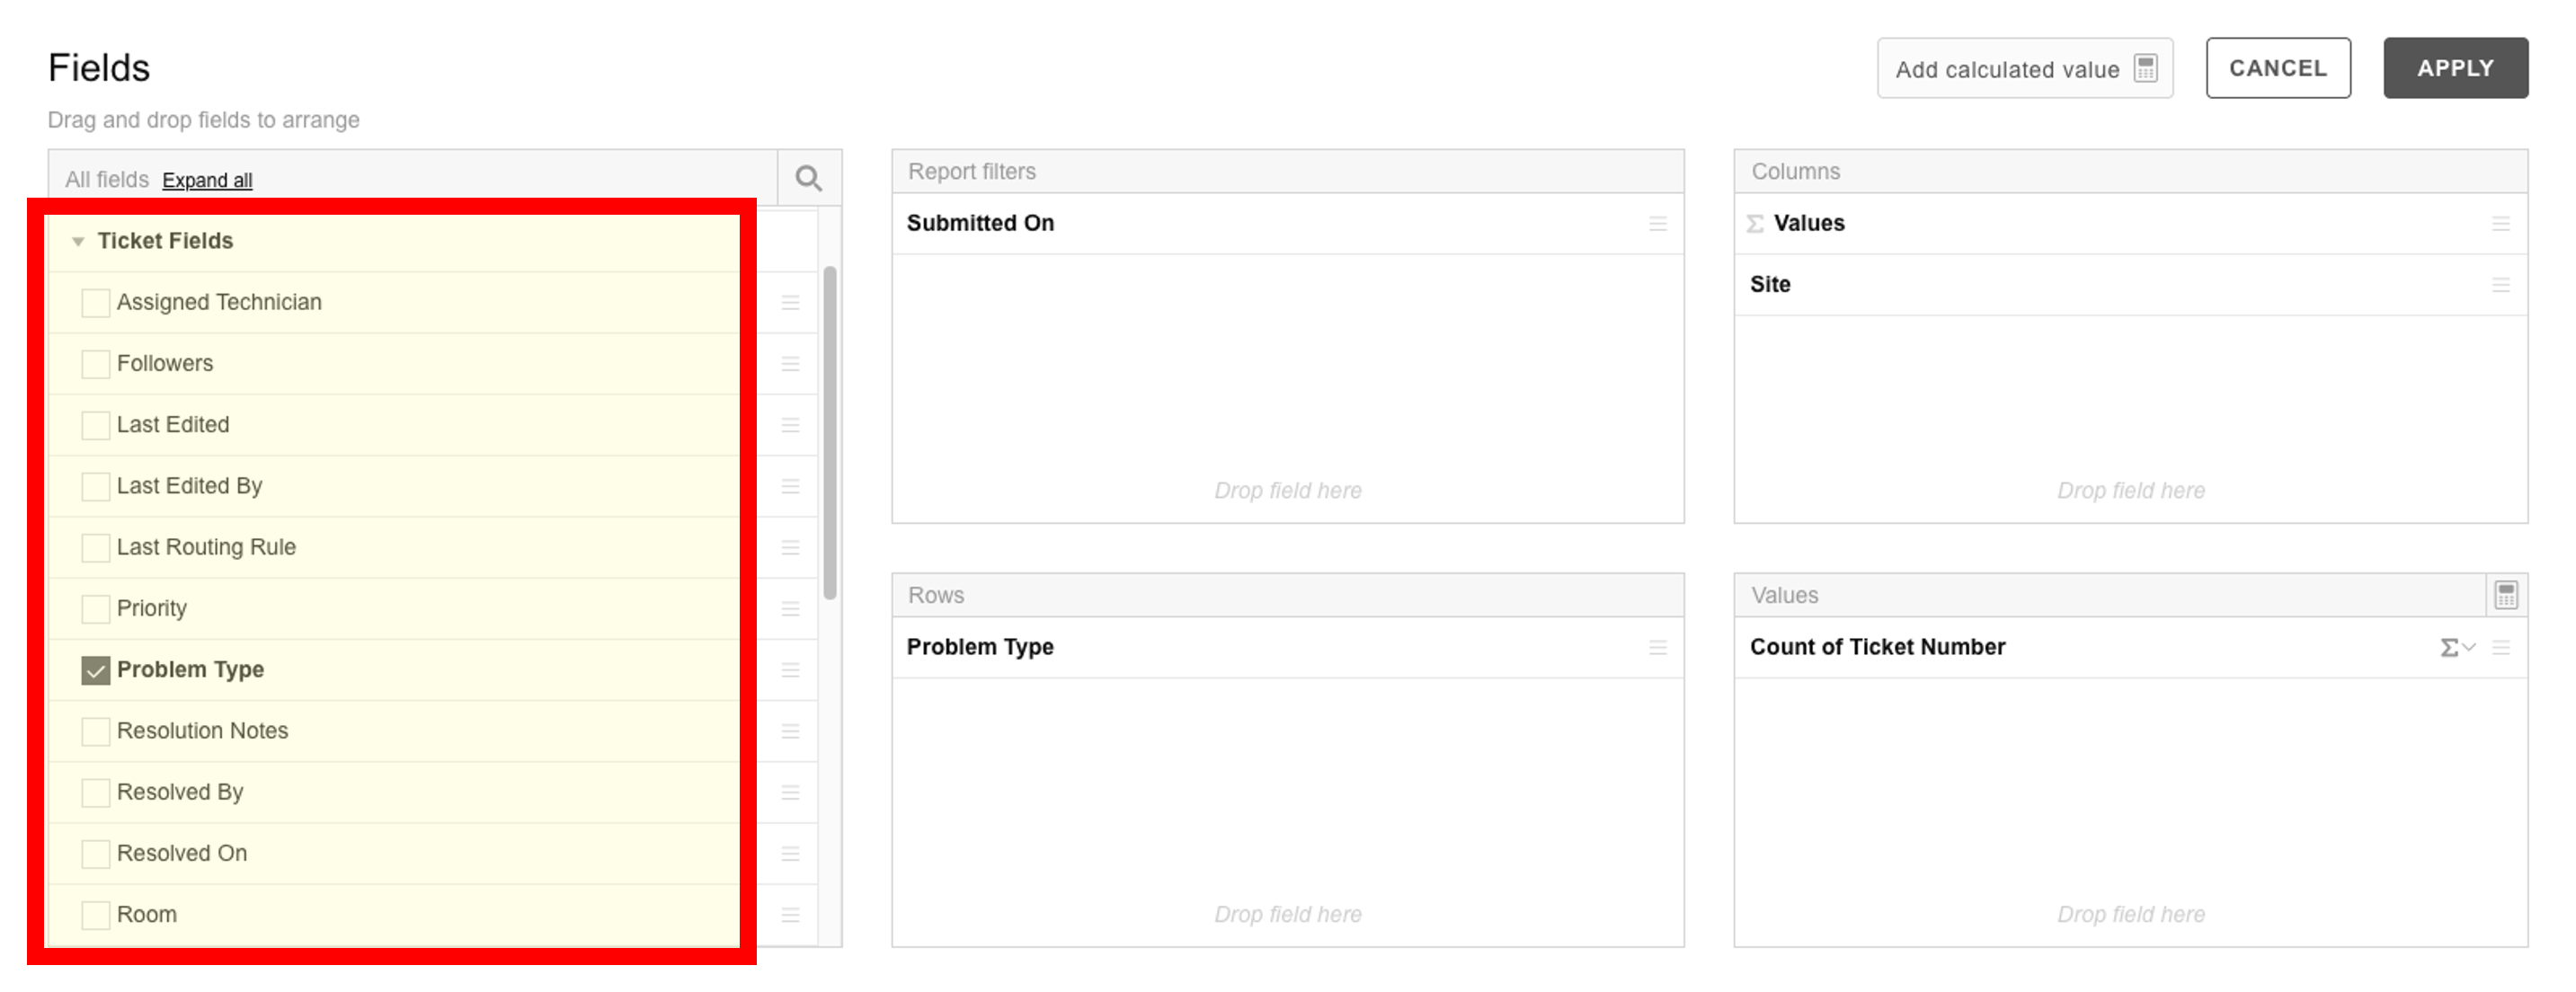Screen dimensions: 2576x992
Task: Click the search fields magnifier icon
Action: (x=808, y=179)
